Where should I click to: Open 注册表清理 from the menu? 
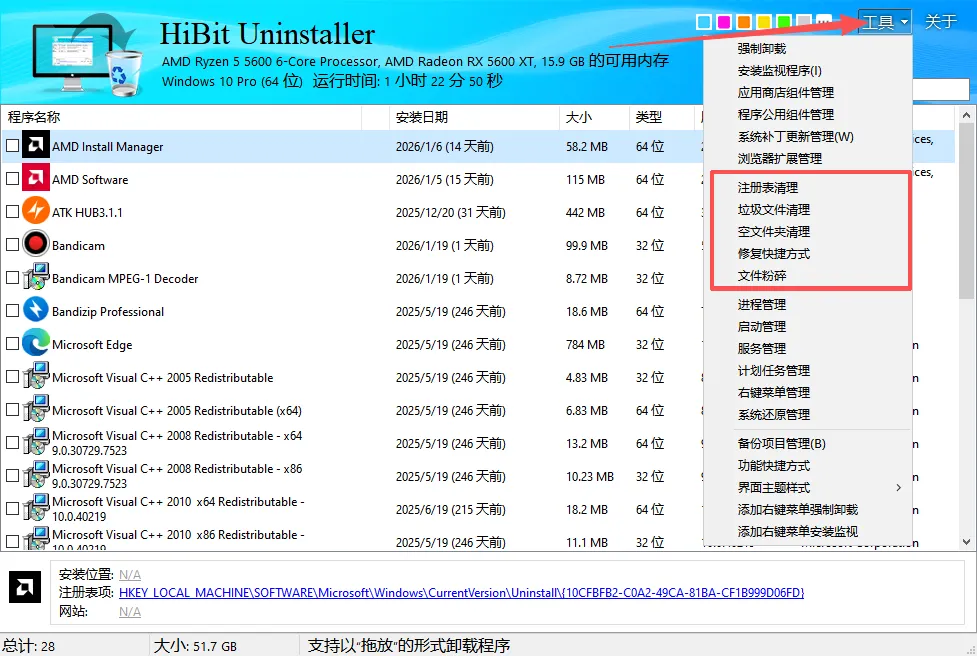pyautogui.click(x=768, y=188)
